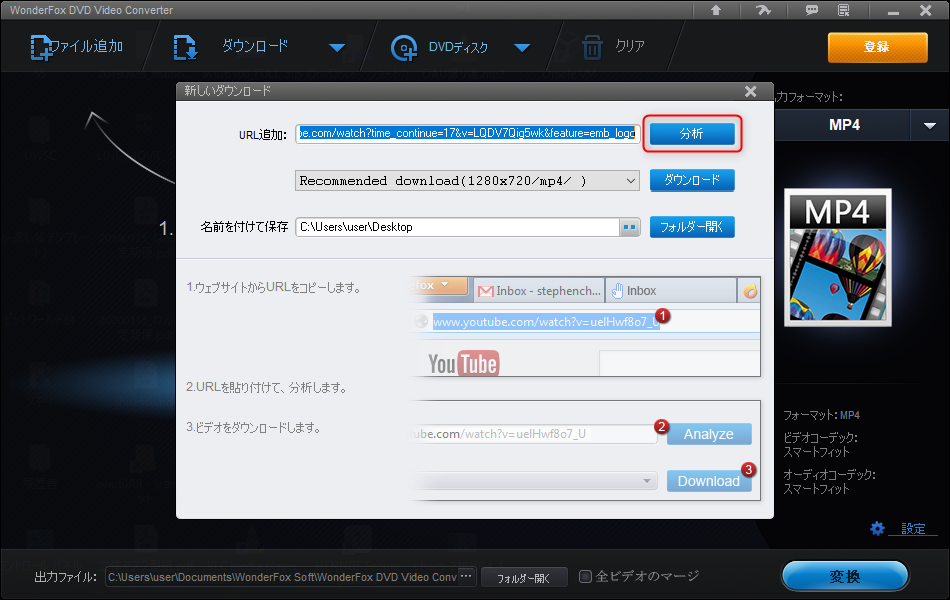This screenshot has width=950, height=600.
Task: Click the URL追加 input field
Action: [467, 133]
